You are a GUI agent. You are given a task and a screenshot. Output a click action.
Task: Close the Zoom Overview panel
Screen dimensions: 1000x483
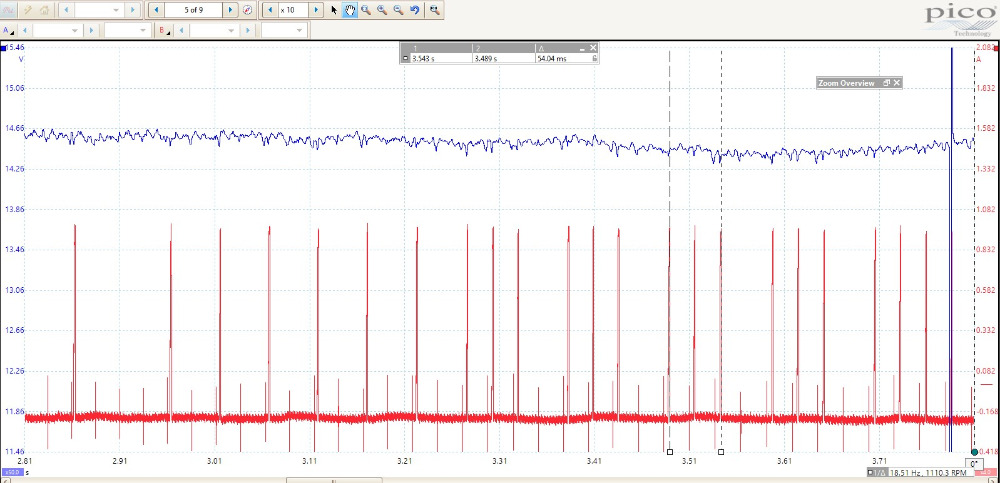(897, 83)
